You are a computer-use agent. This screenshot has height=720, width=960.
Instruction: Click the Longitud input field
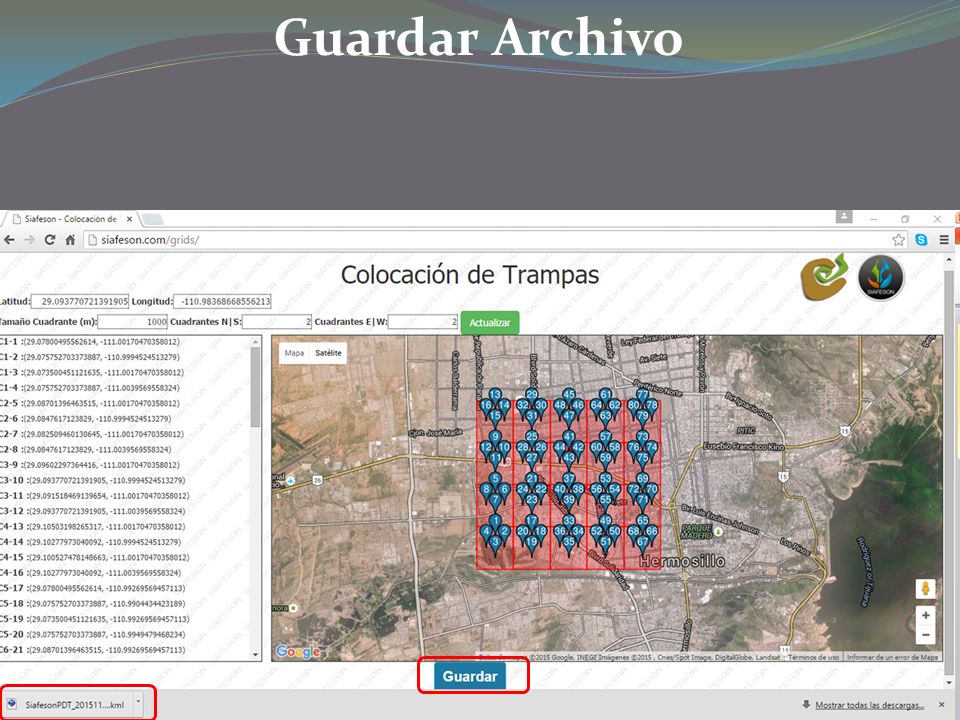coord(222,301)
